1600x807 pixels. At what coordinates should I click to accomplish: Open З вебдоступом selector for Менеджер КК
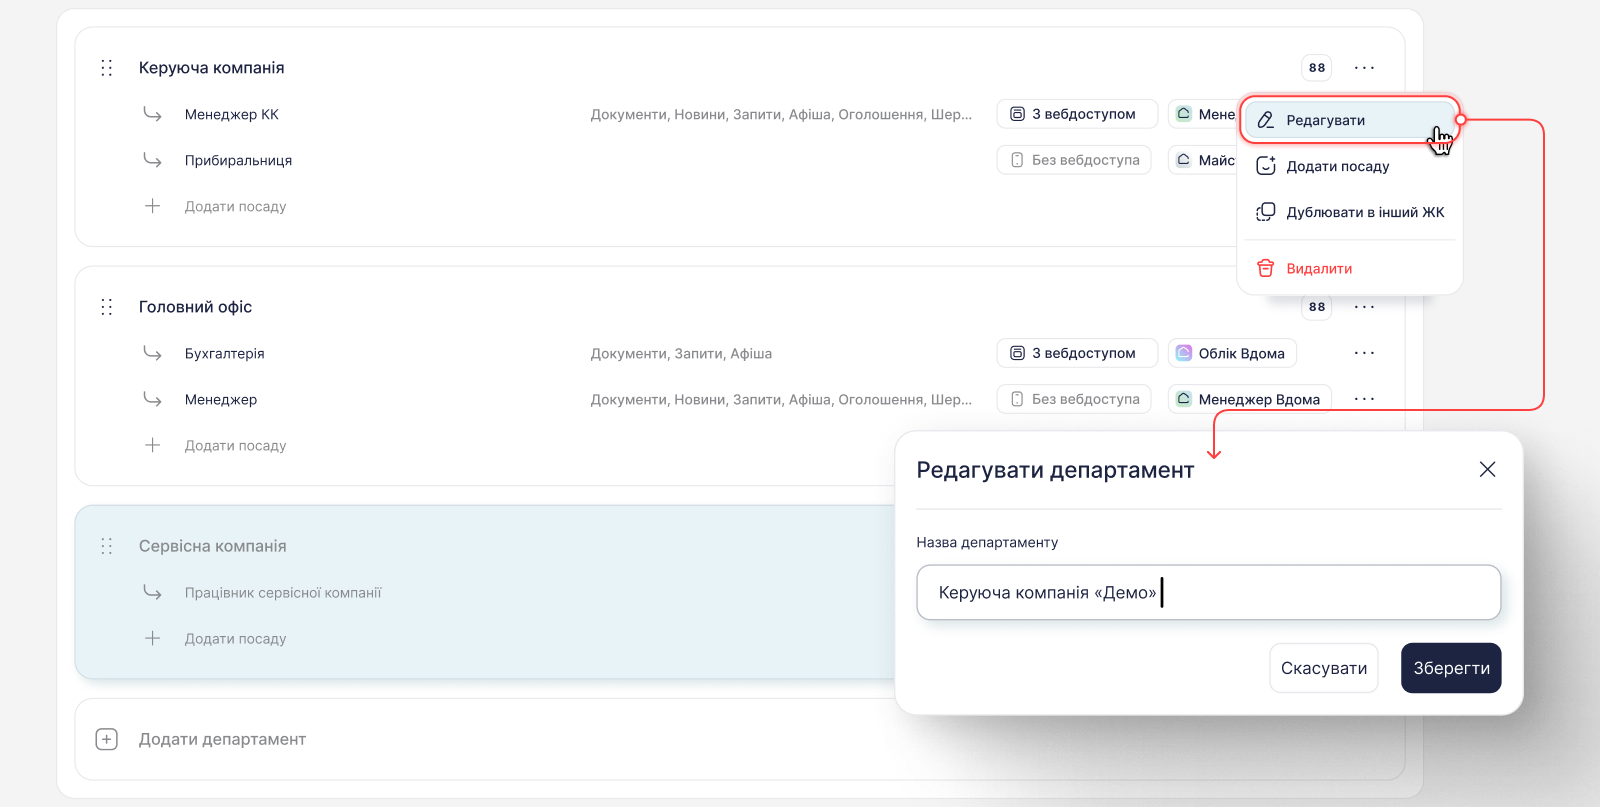coord(1077,114)
